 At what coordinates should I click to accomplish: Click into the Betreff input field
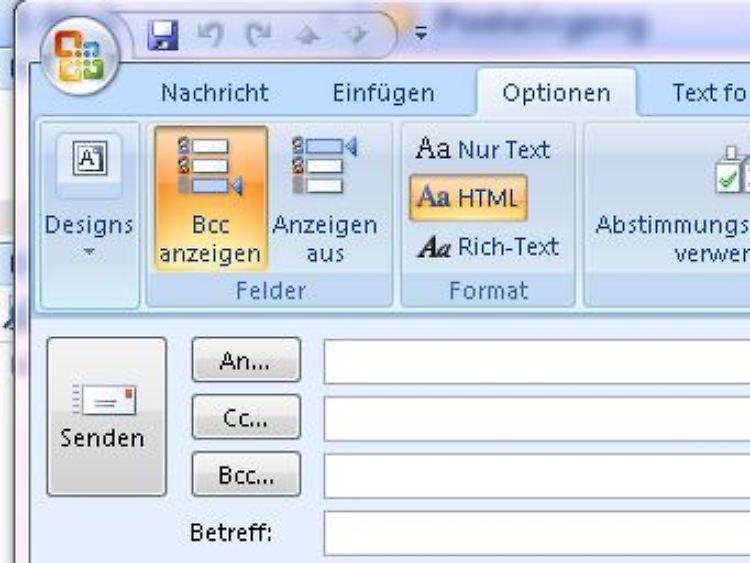[x=536, y=533]
